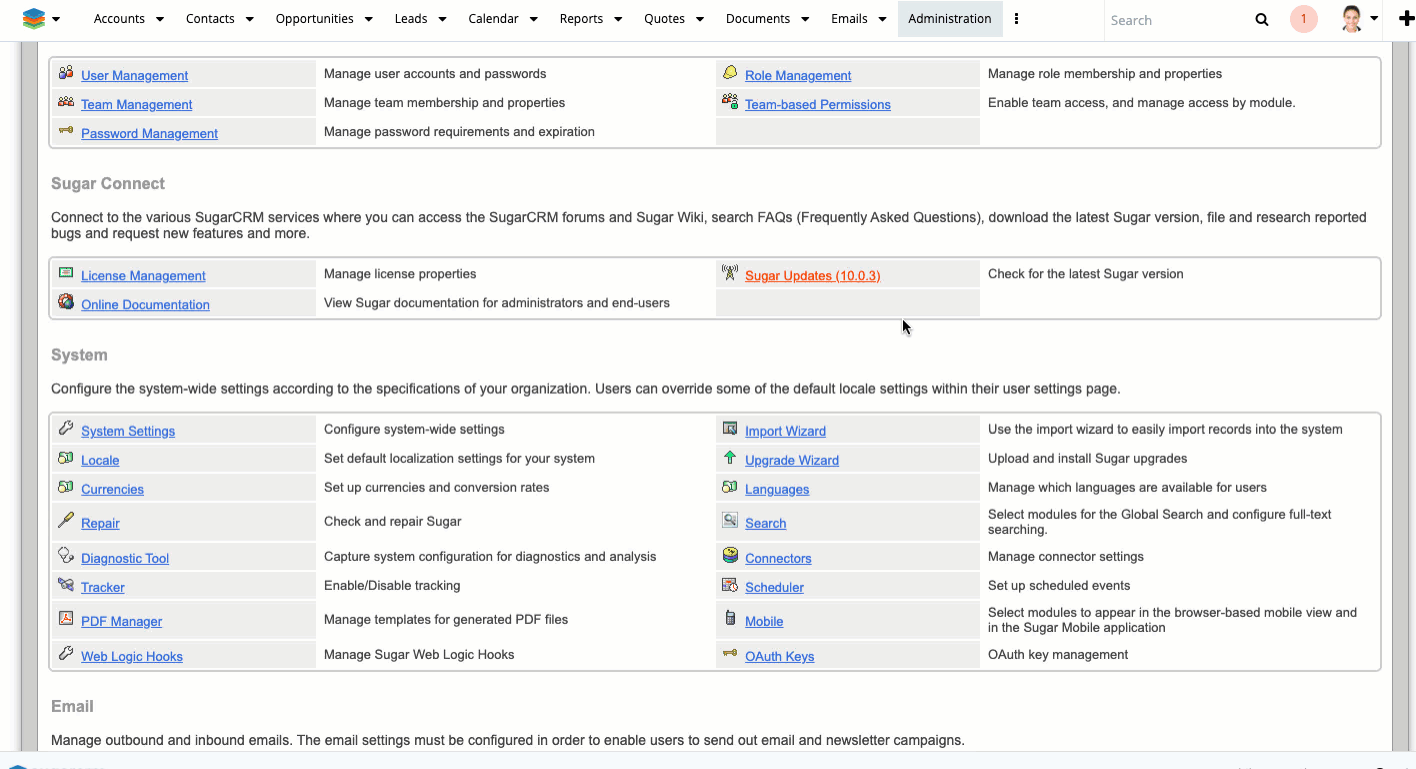
Task: Click the Import Wizard icon
Action: tap(730, 428)
